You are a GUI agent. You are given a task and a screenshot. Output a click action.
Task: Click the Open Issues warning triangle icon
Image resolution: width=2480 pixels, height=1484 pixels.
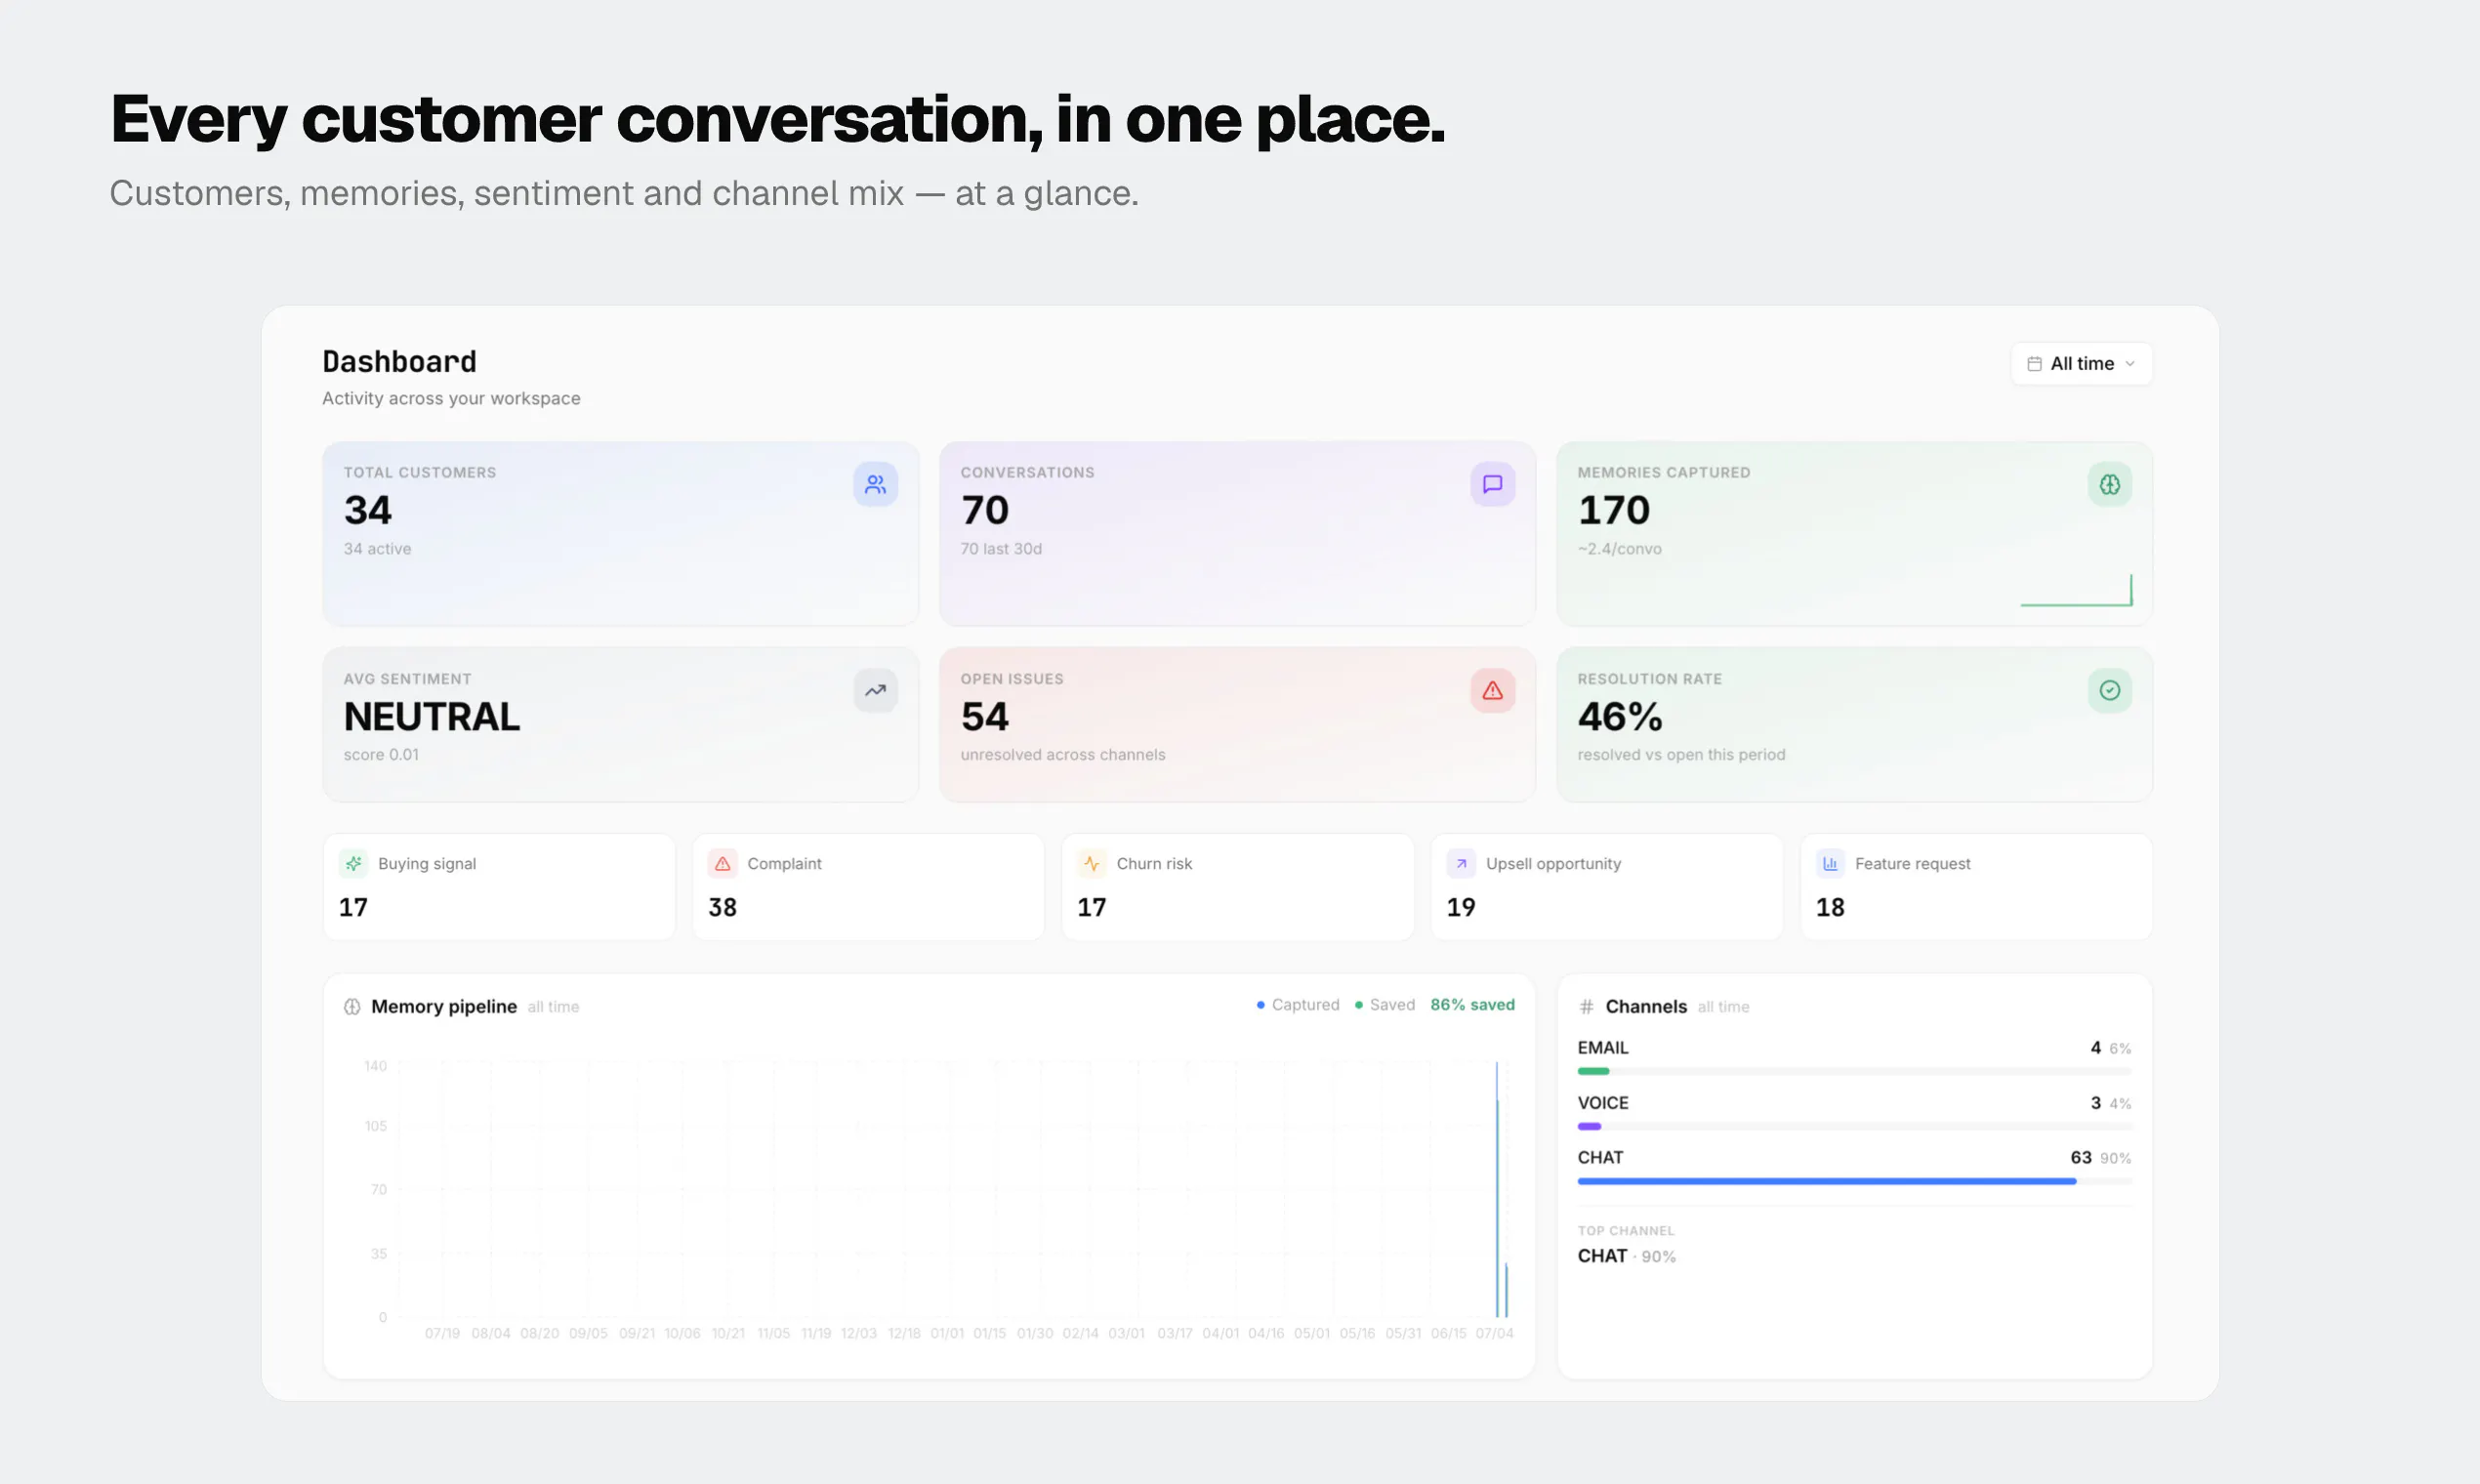coord(1492,690)
